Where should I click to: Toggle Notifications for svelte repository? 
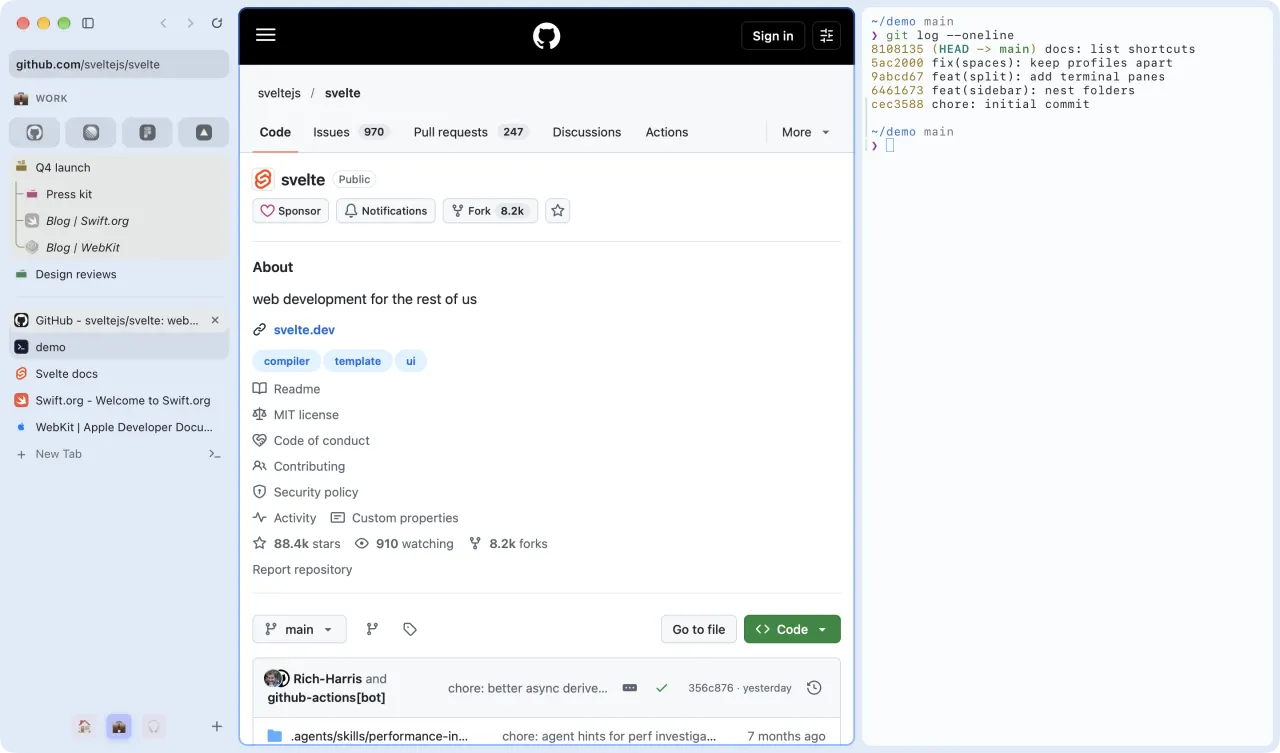(386, 211)
